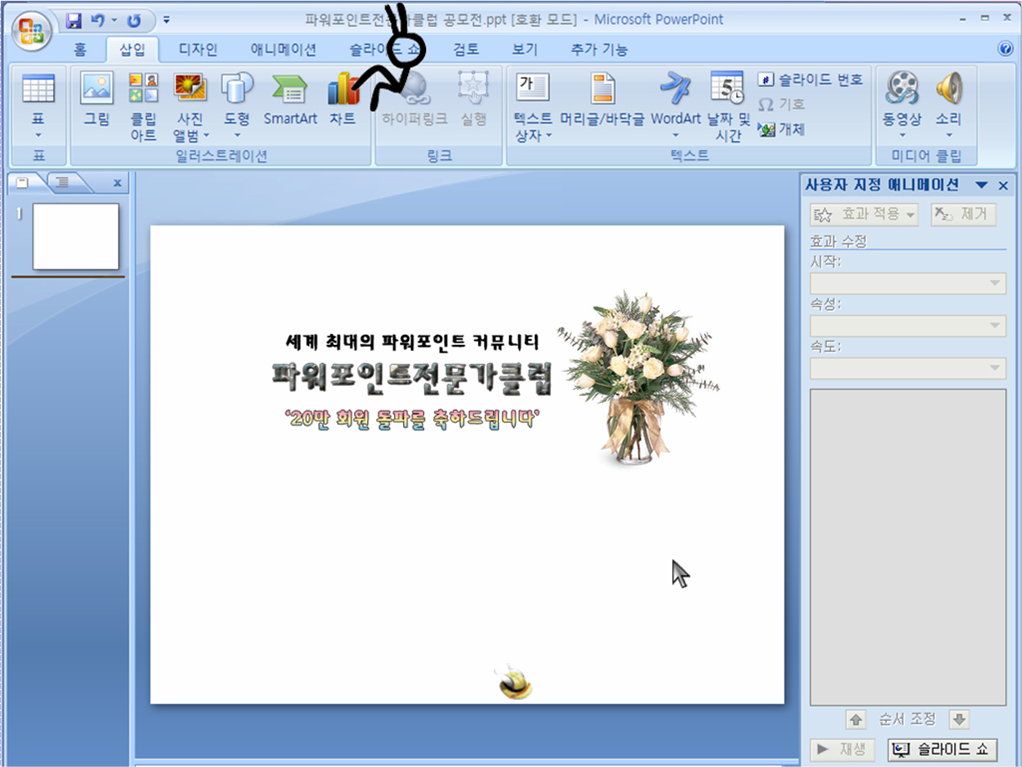Expand the 동영상 dropdown arrow

[x=902, y=135]
